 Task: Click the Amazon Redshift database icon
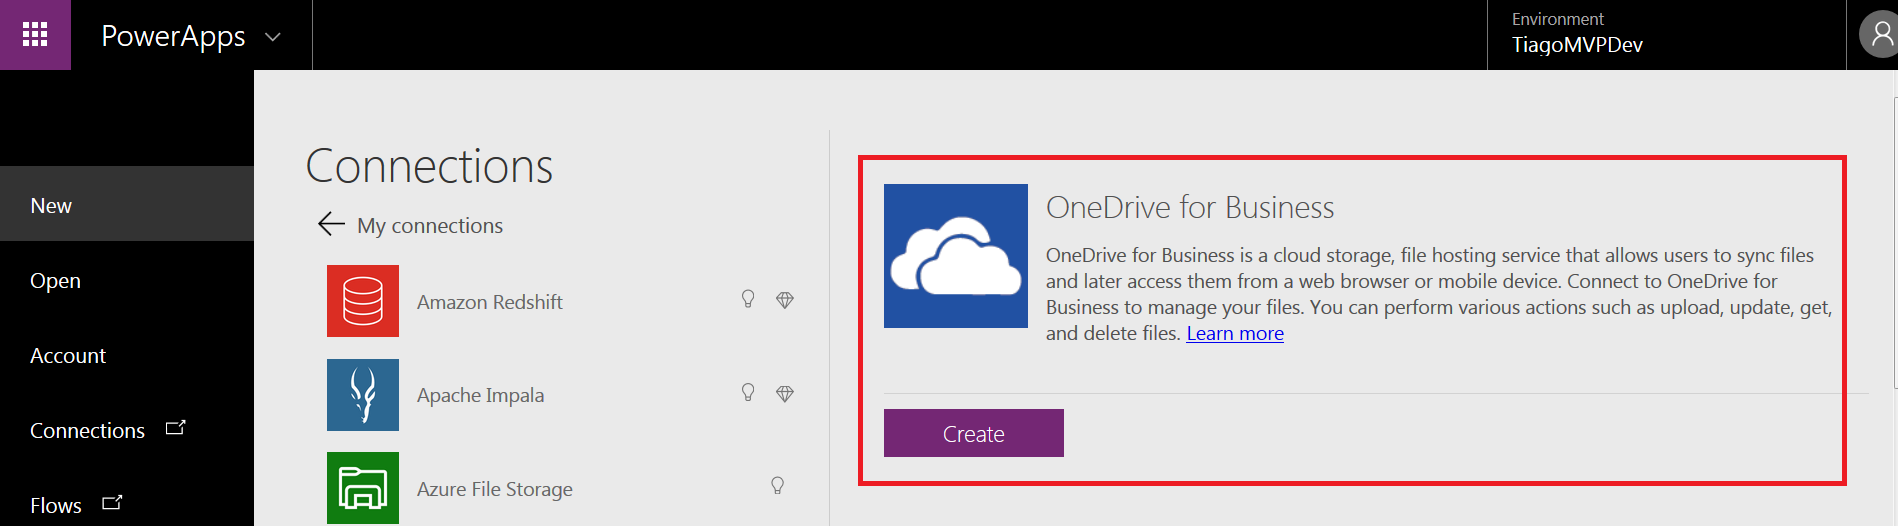click(363, 301)
